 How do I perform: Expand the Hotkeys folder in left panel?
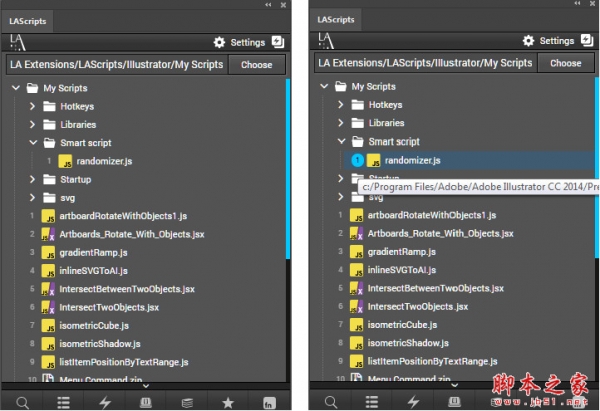click(x=33, y=106)
